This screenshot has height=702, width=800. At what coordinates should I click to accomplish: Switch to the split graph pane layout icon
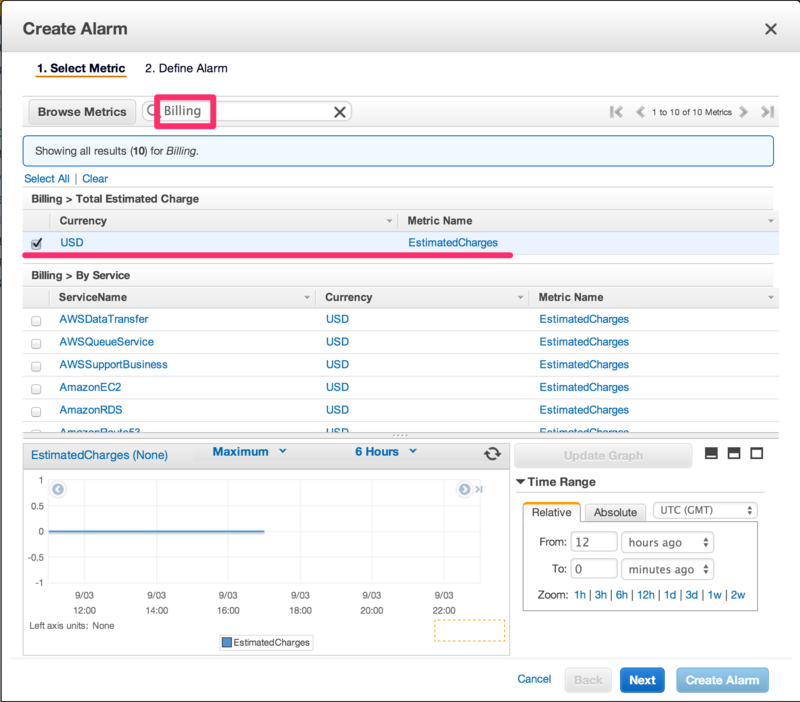734,453
